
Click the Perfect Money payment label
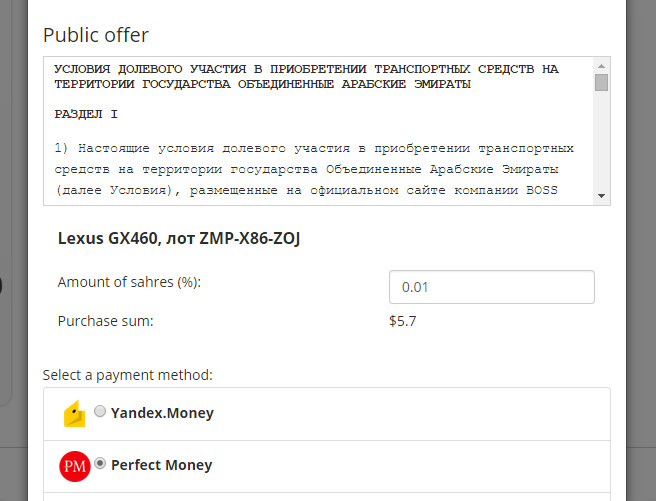[161, 465]
